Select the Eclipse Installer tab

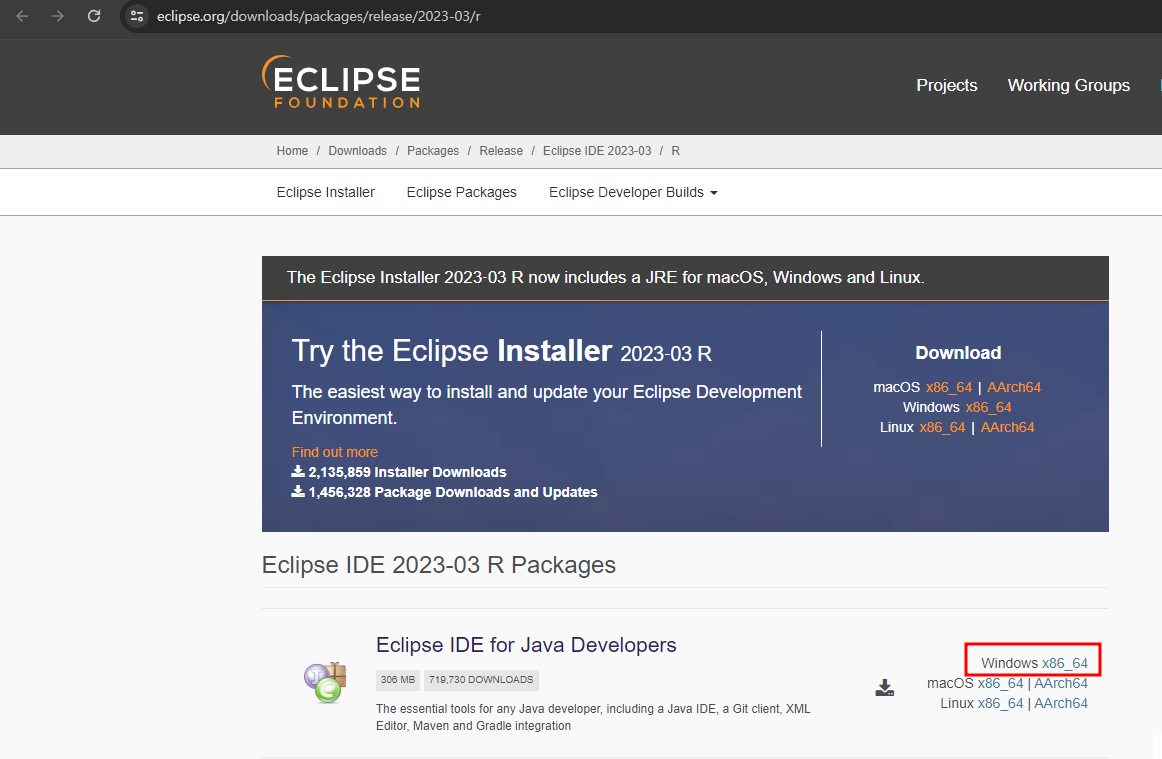pos(325,192)
